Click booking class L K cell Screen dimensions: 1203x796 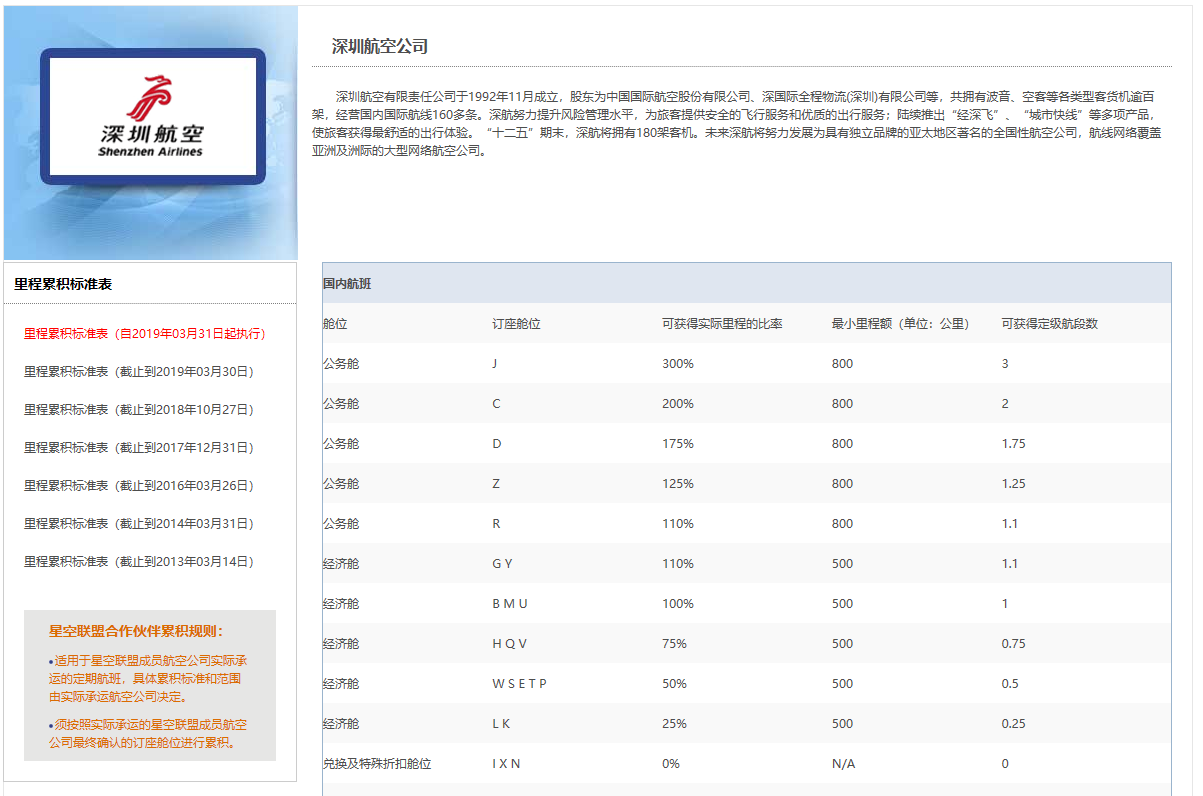click(x=501, y=724)
